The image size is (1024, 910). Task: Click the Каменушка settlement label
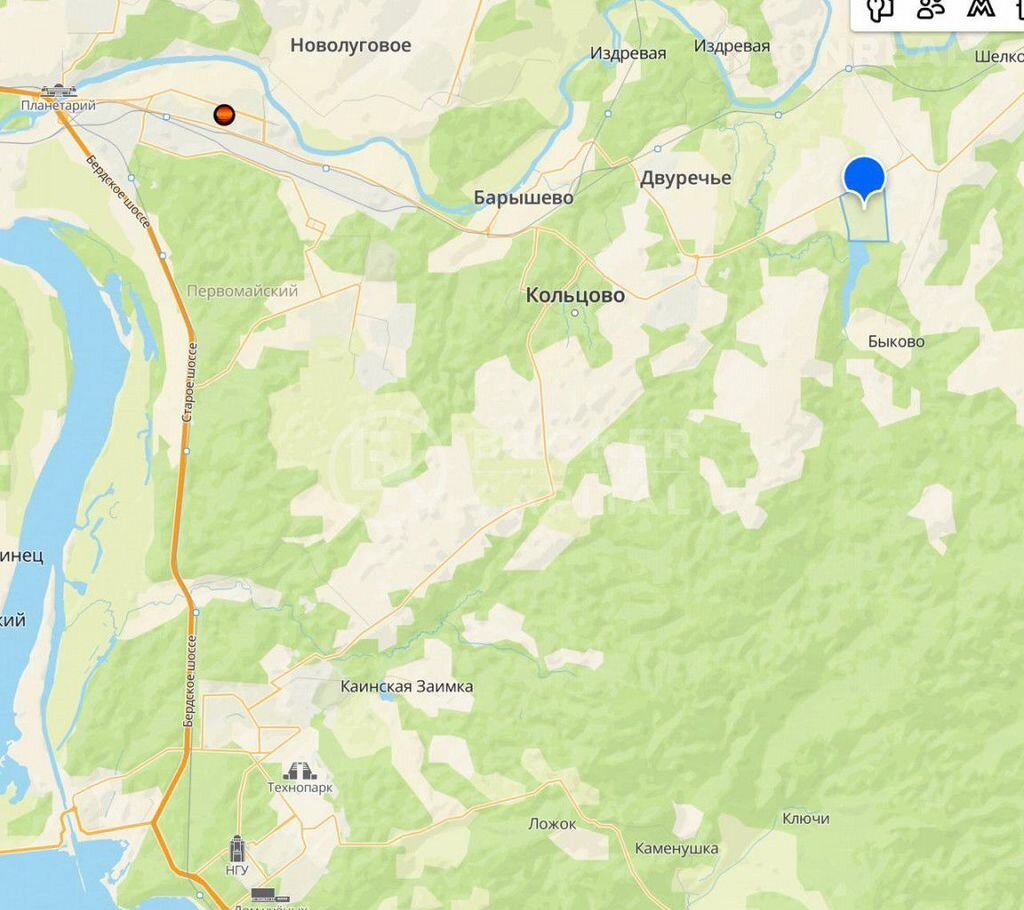pyautogui.click(x=677, y=849)
